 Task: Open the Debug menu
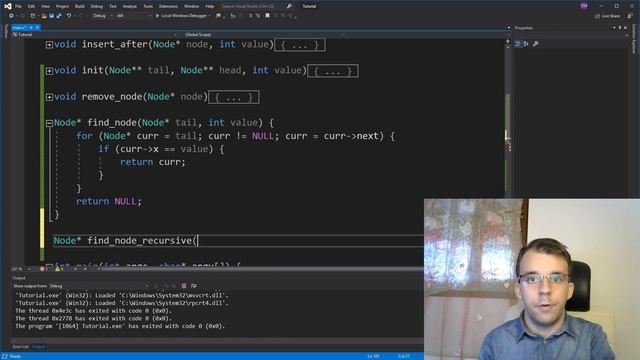[97, 7]
